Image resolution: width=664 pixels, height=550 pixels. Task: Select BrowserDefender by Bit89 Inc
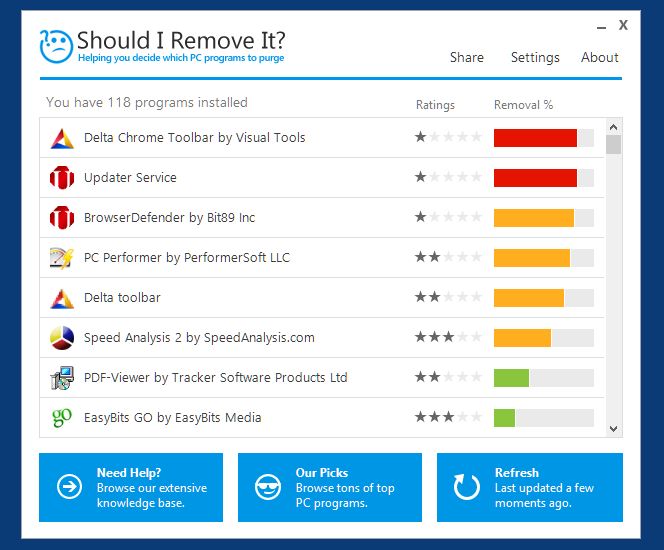point(322,218)
